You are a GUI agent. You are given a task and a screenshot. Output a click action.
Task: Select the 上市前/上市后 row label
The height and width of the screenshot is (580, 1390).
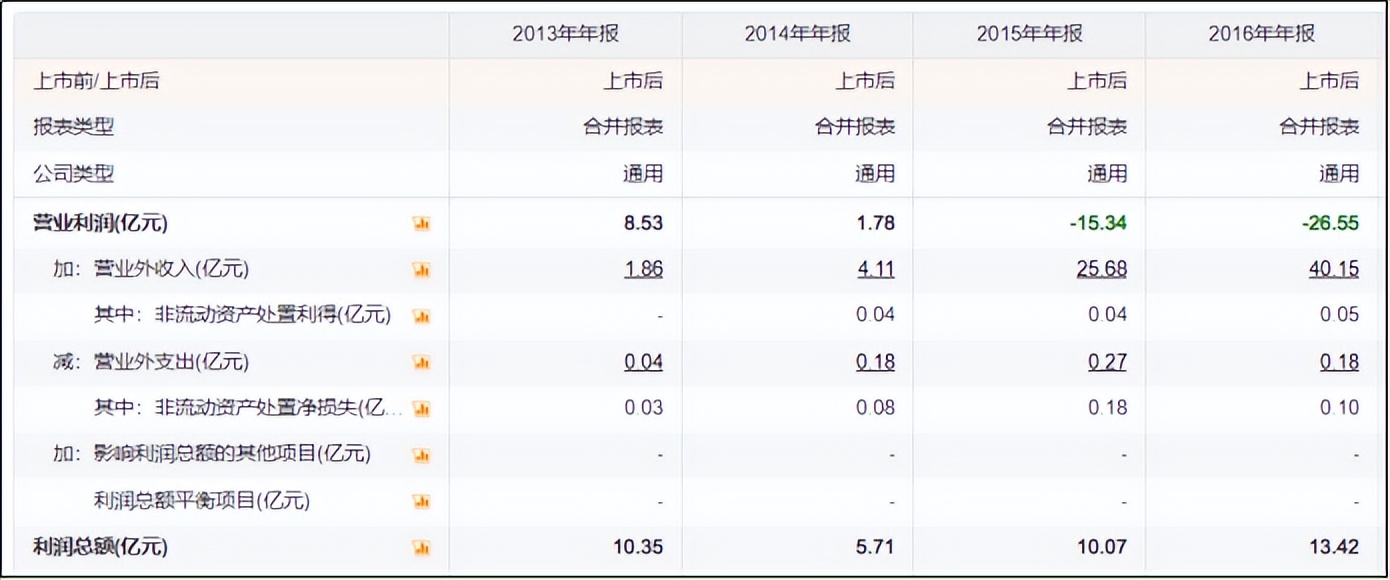coord(97,81)
